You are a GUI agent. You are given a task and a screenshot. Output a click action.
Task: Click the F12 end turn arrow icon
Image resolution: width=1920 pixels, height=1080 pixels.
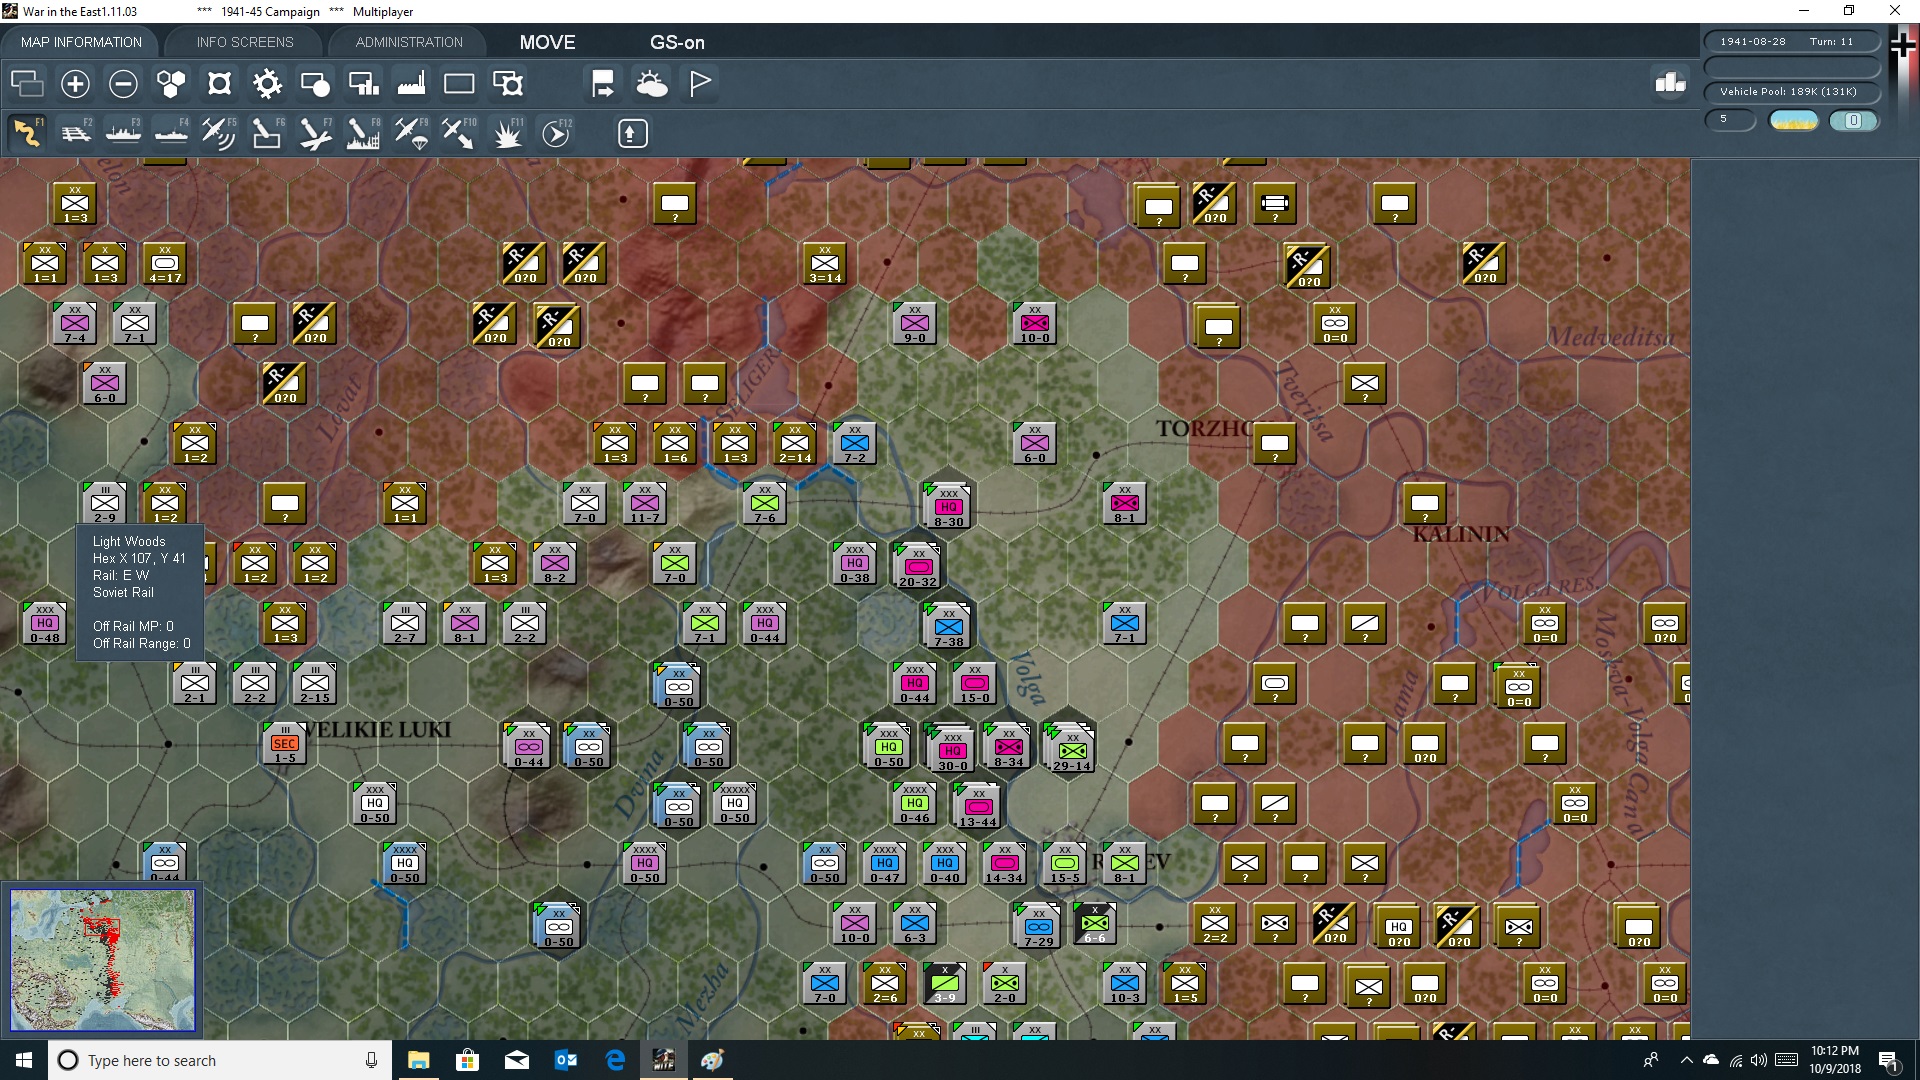pyautogui.click(x=556, y=133)
